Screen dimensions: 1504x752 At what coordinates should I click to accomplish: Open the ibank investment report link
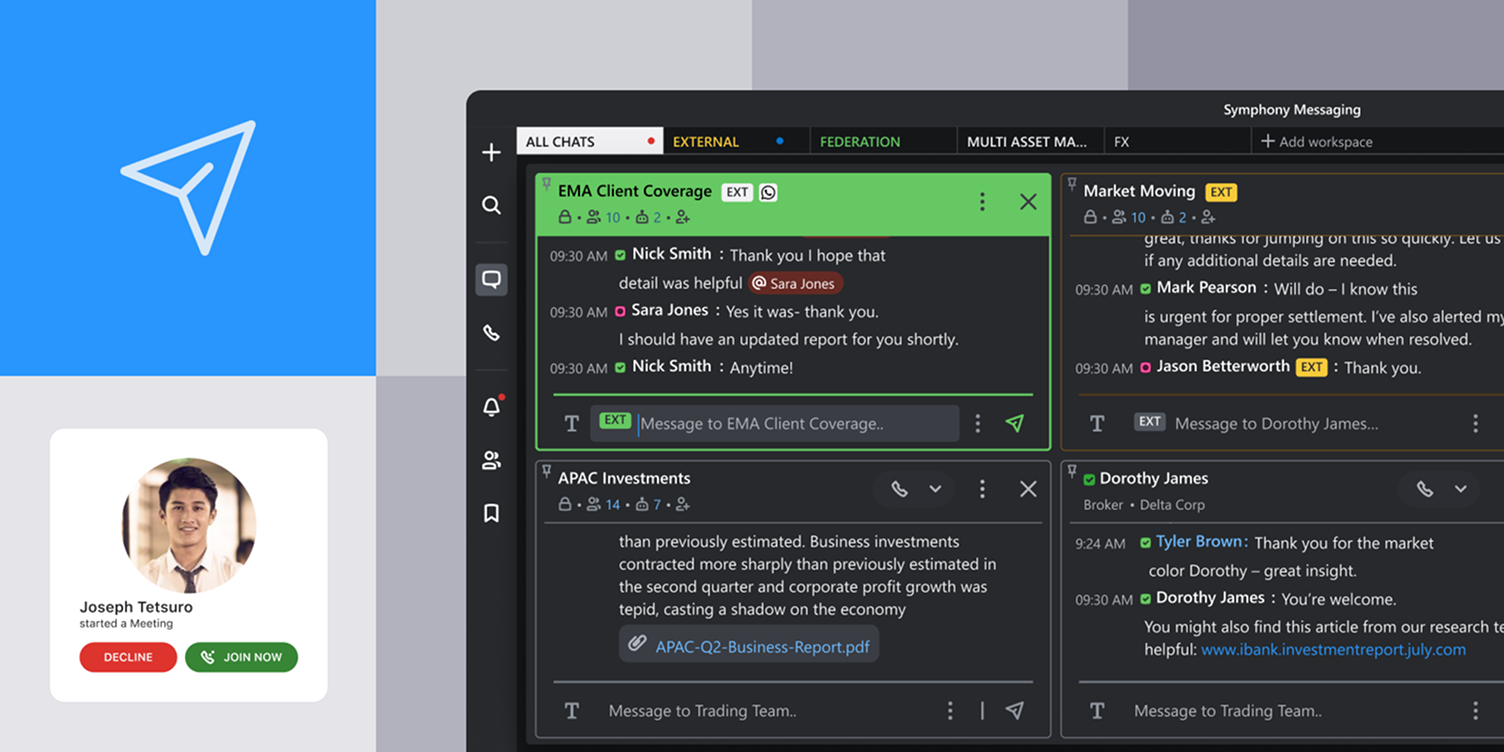coord(1332,649)
